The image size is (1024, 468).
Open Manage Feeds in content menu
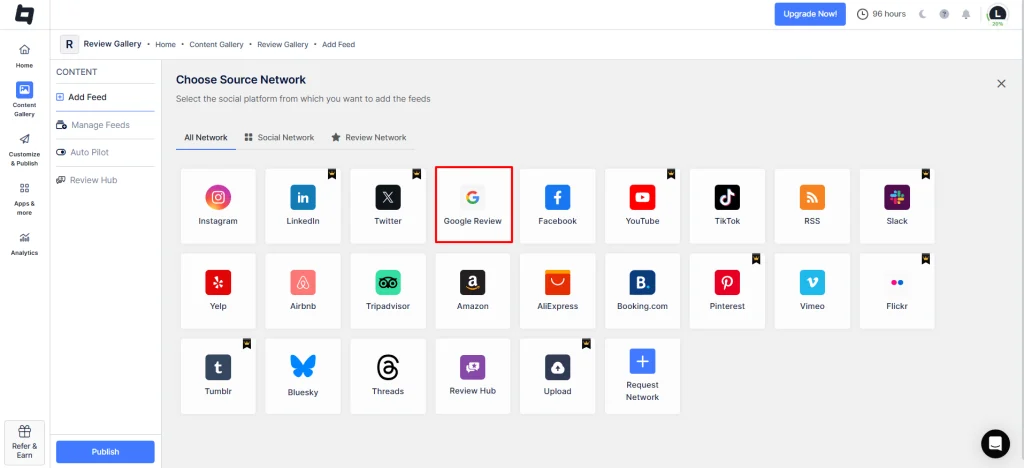point(99,125)
